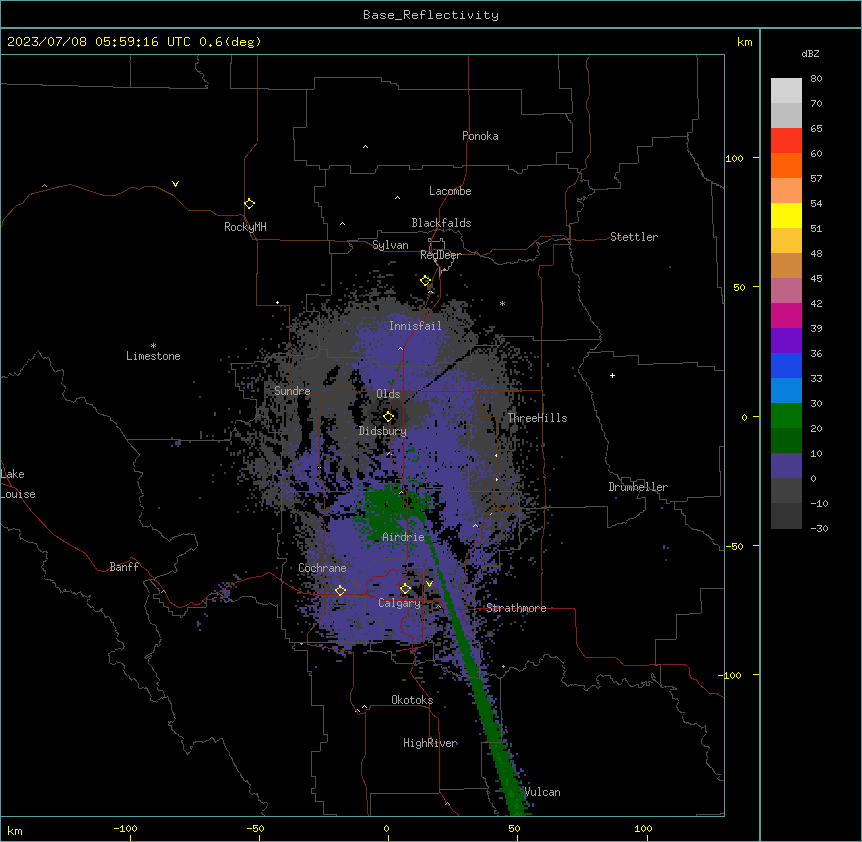Click the ThreeHills label
The image size is (862, 842).
537,418
